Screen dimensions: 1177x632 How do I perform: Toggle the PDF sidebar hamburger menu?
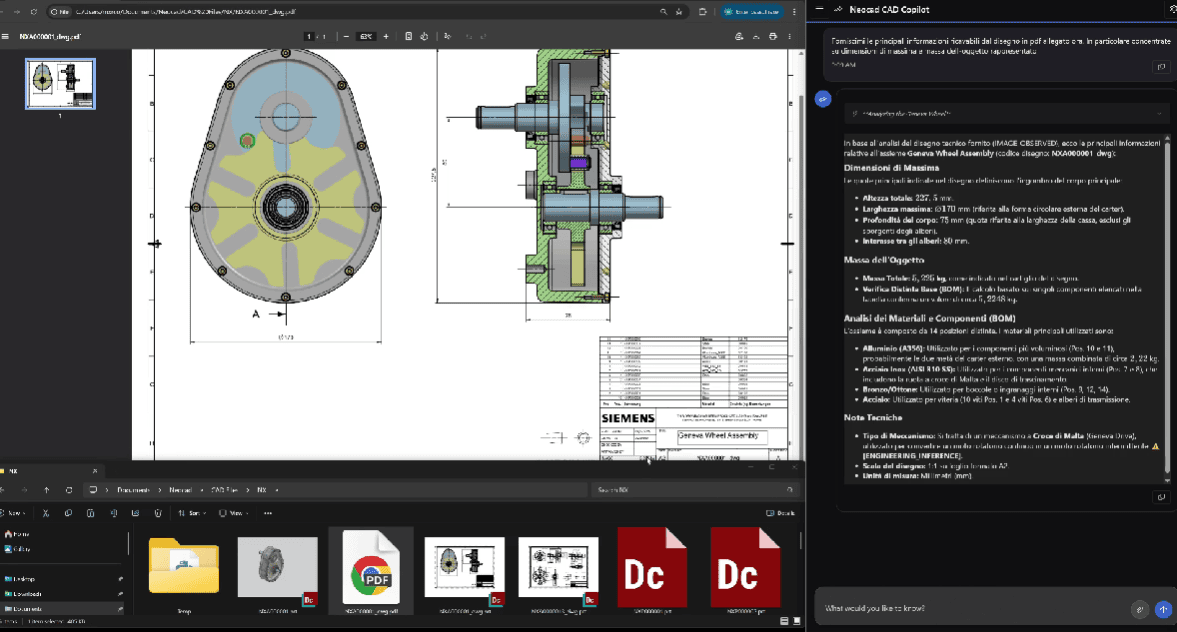point(5,36)
